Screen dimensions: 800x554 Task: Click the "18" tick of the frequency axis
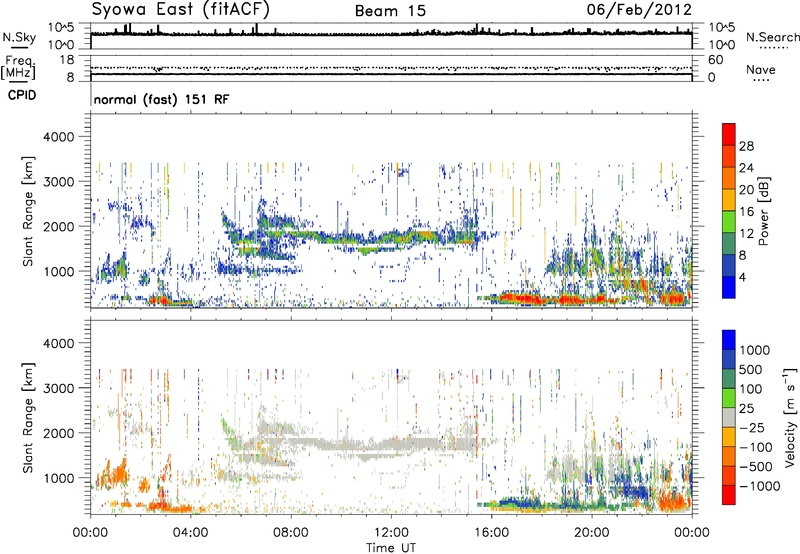click(x=67, y=60)
